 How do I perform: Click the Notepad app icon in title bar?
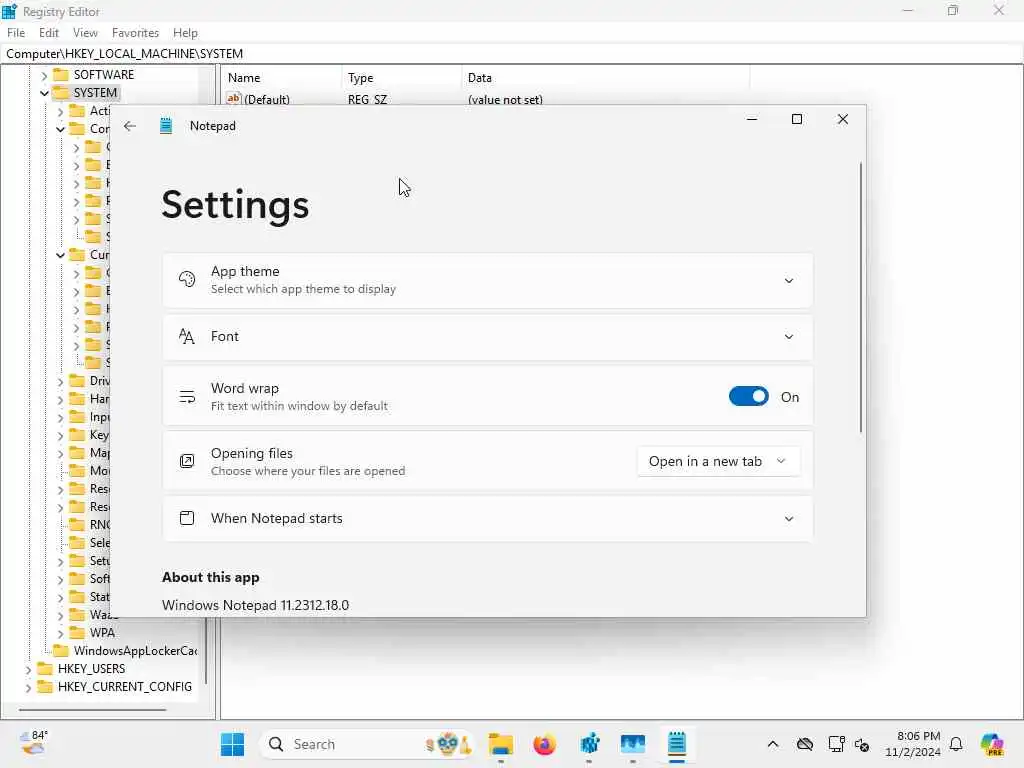[x=166, y=126]
